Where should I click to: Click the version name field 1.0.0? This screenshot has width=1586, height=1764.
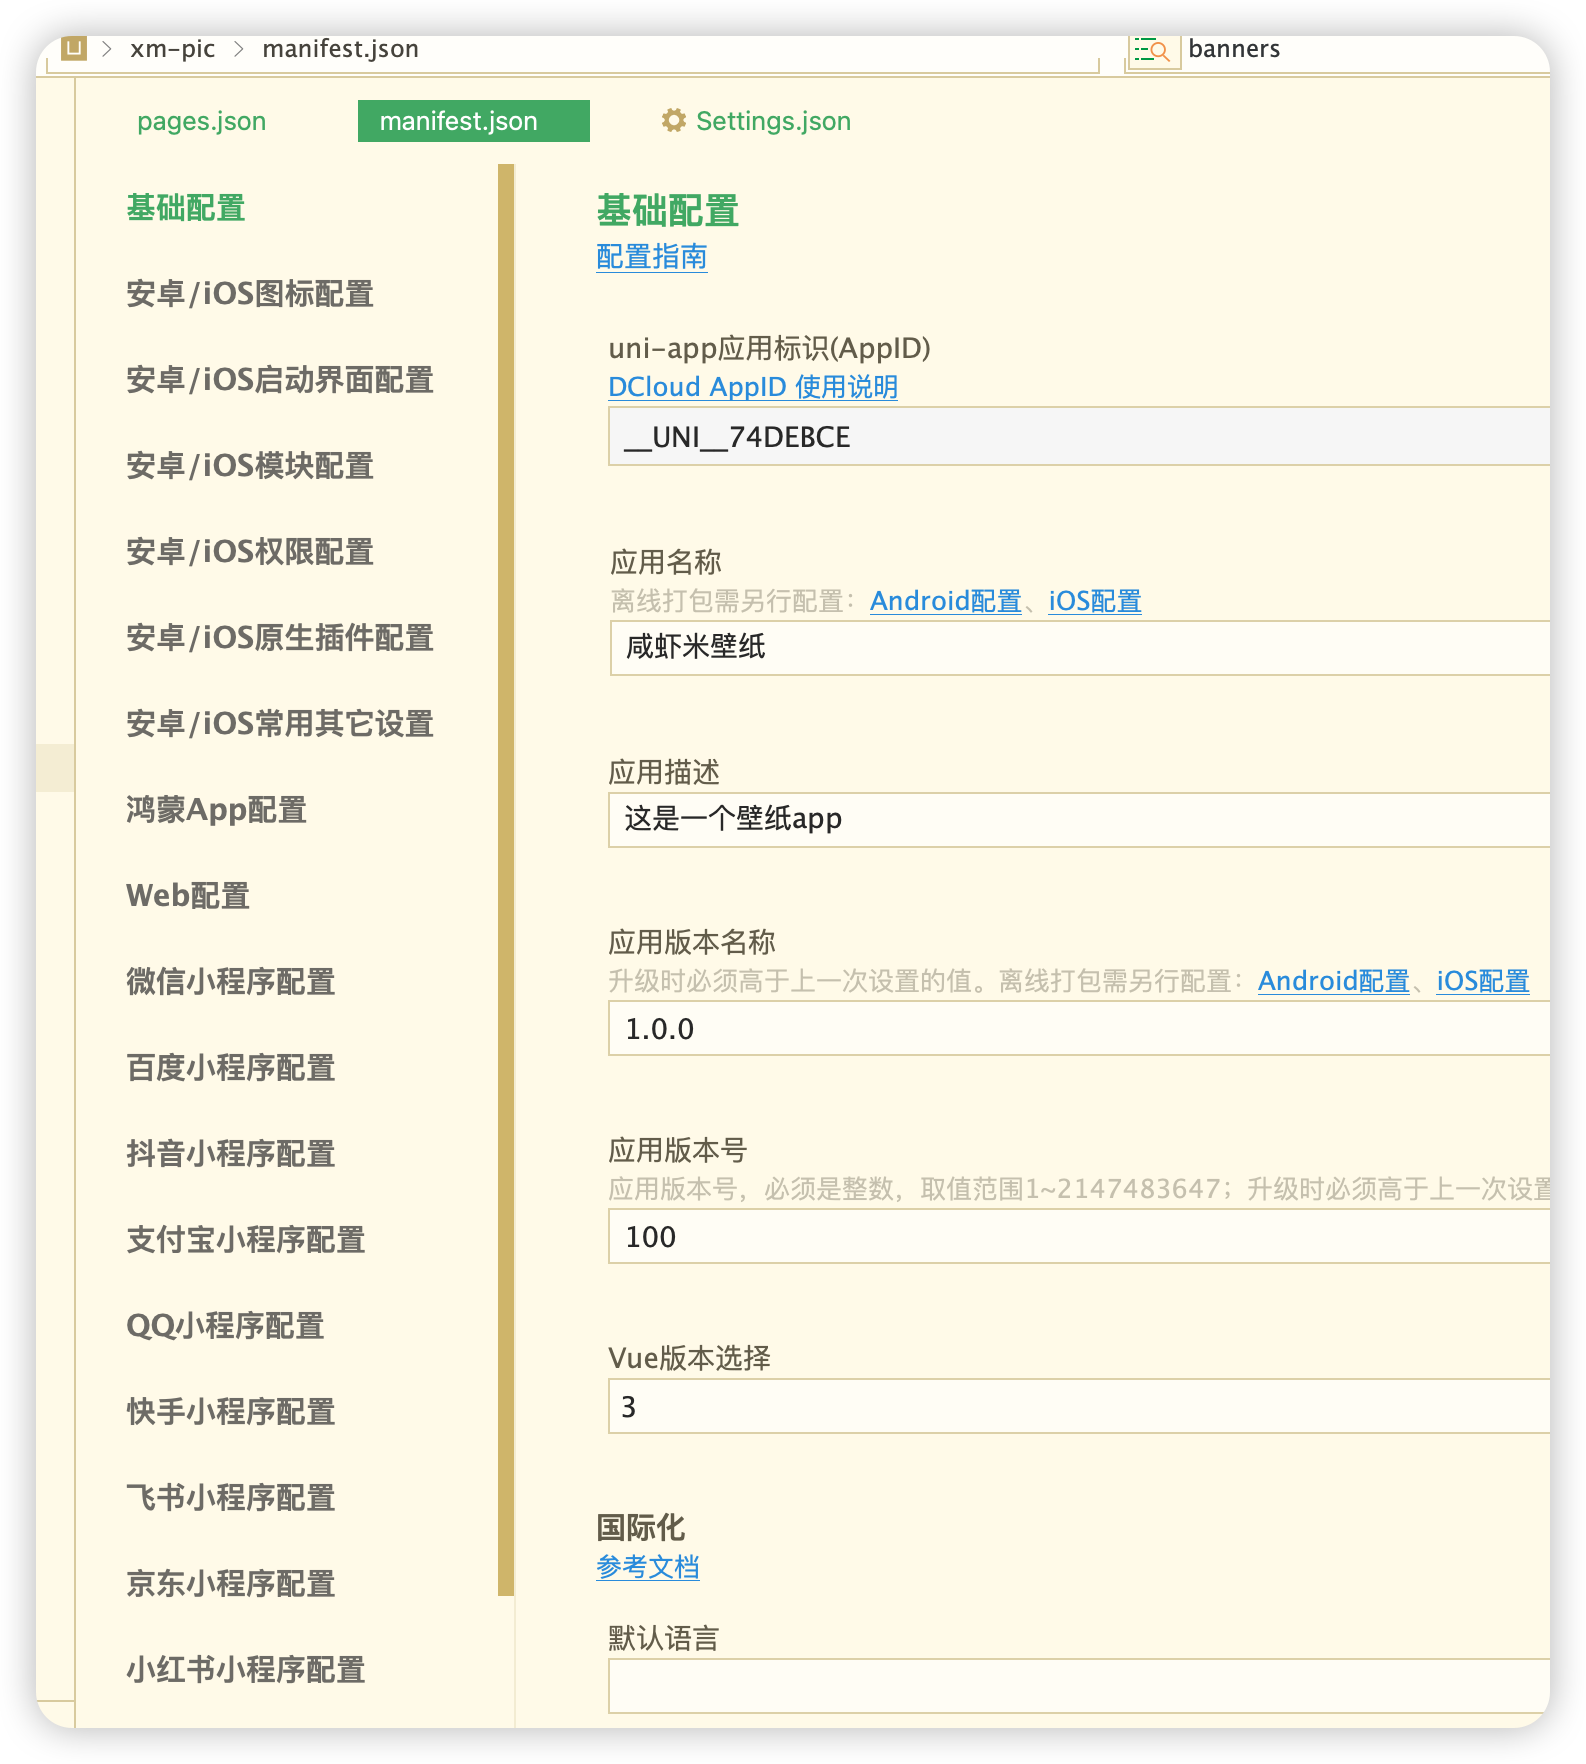[x=1079, y=1028]
